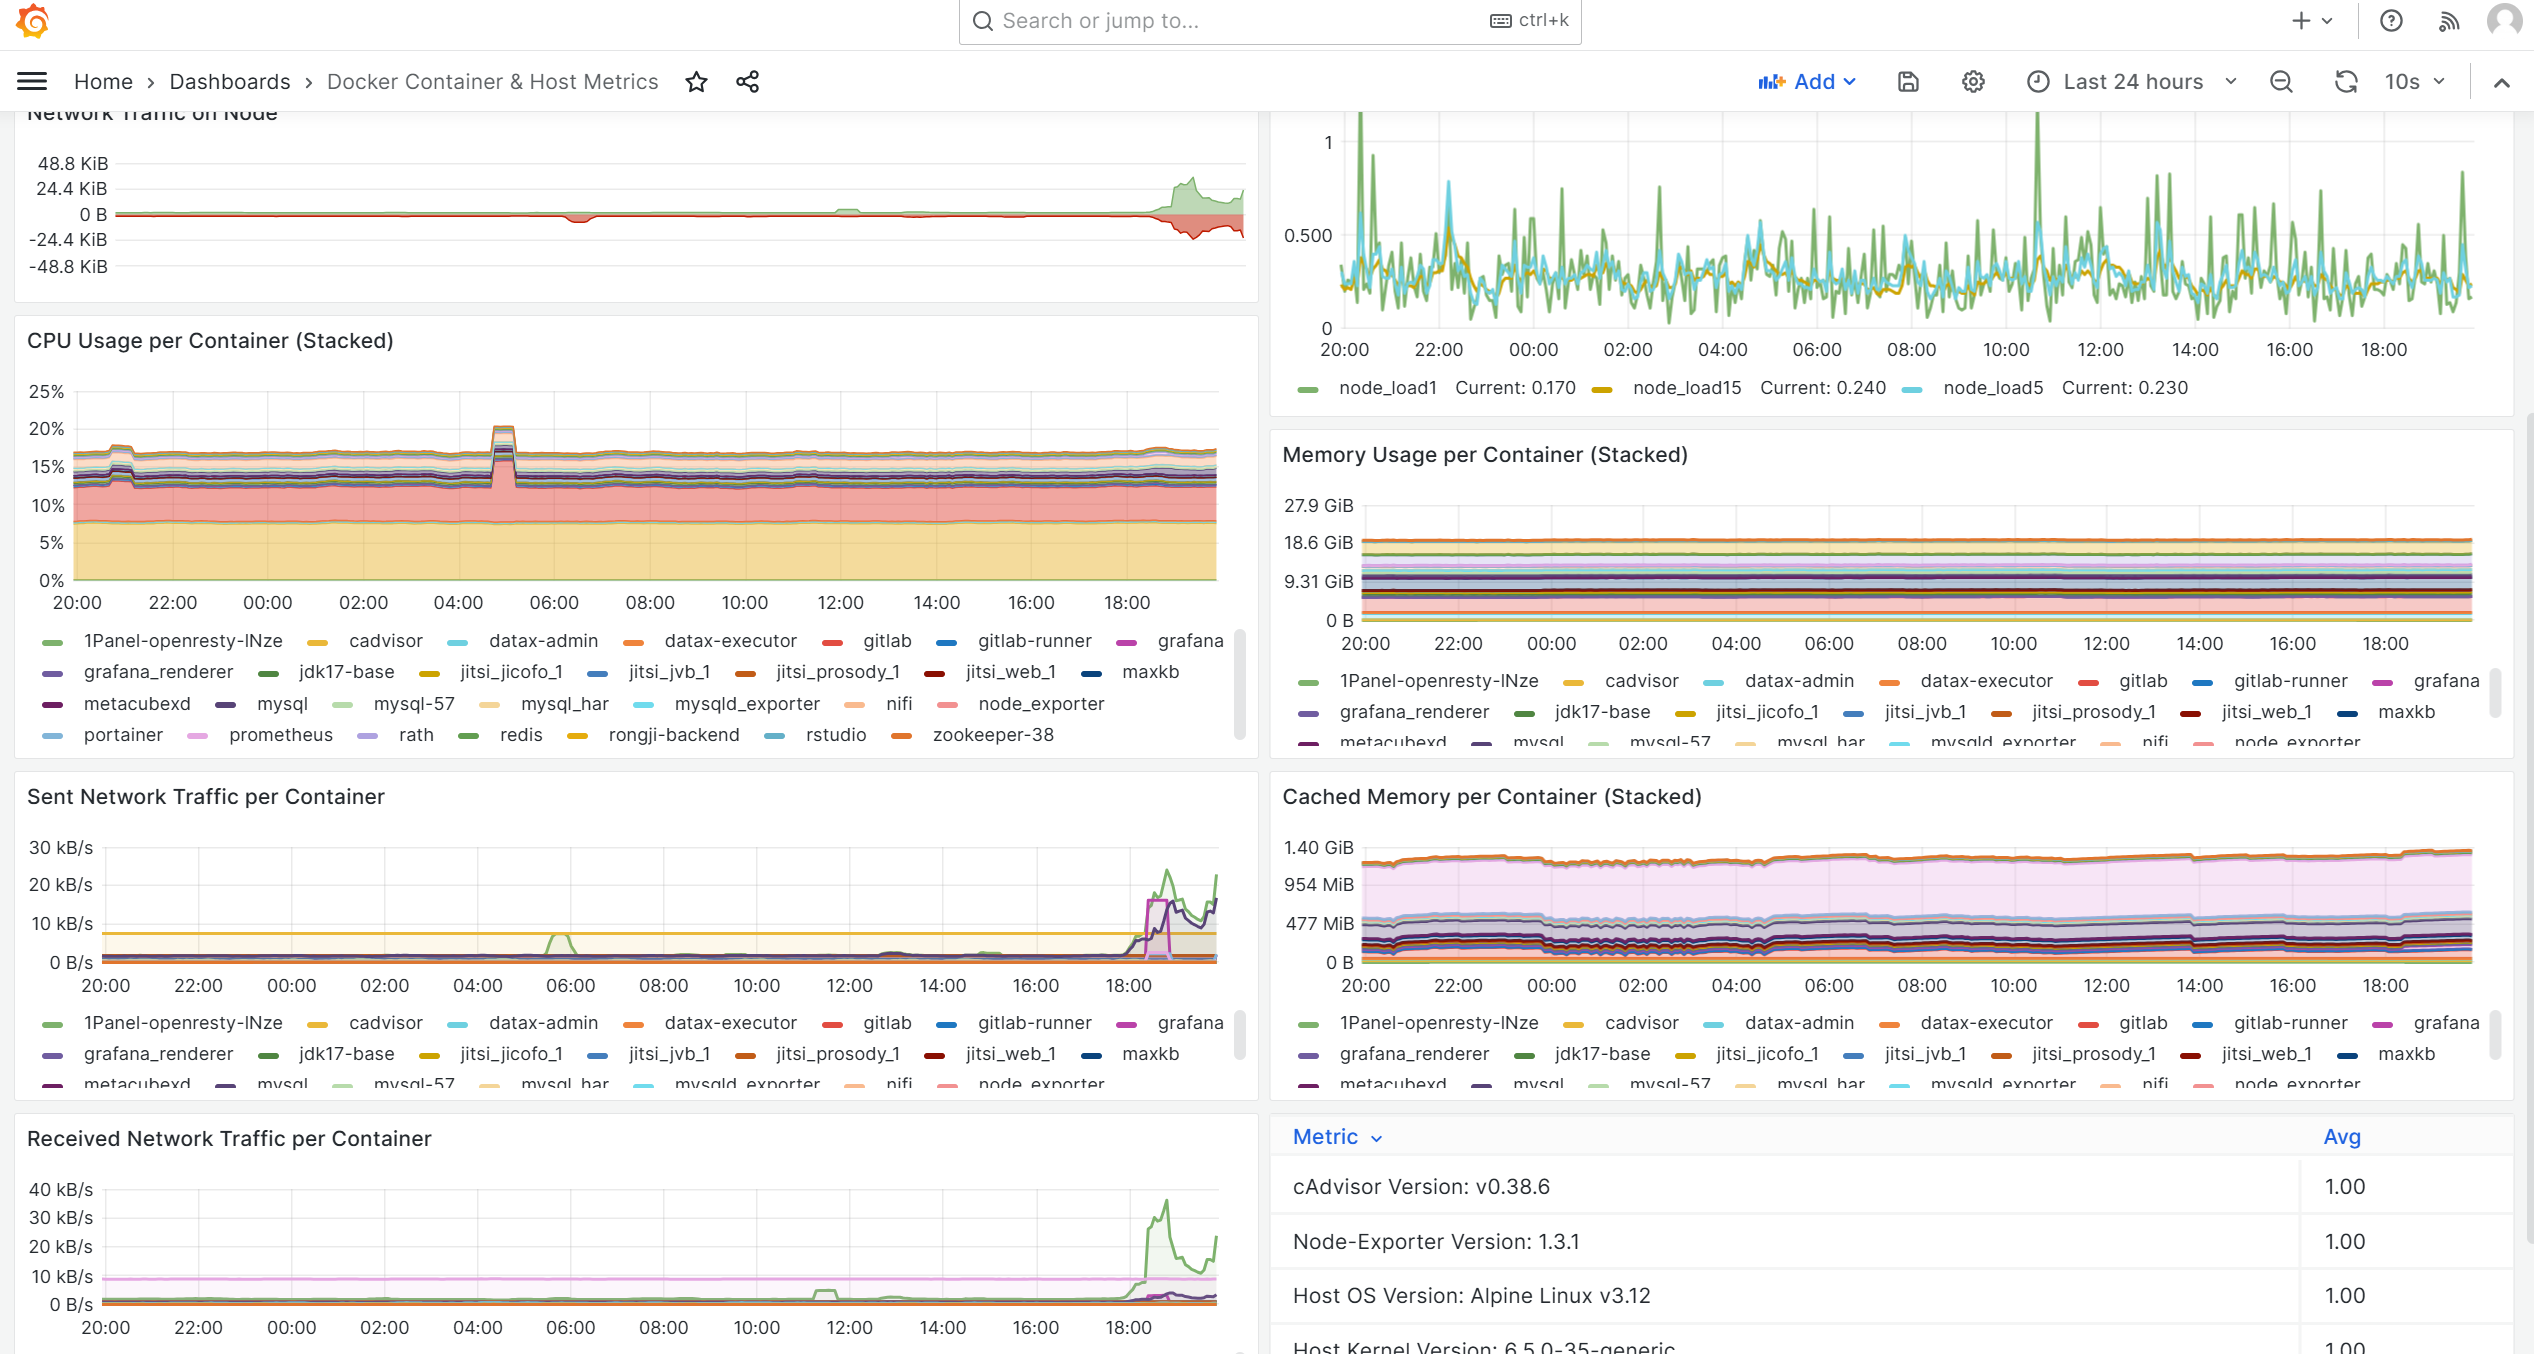Toggle the node_load1 series in the legend
Screen dimensions: 2534x1354
click(1389, 387)
